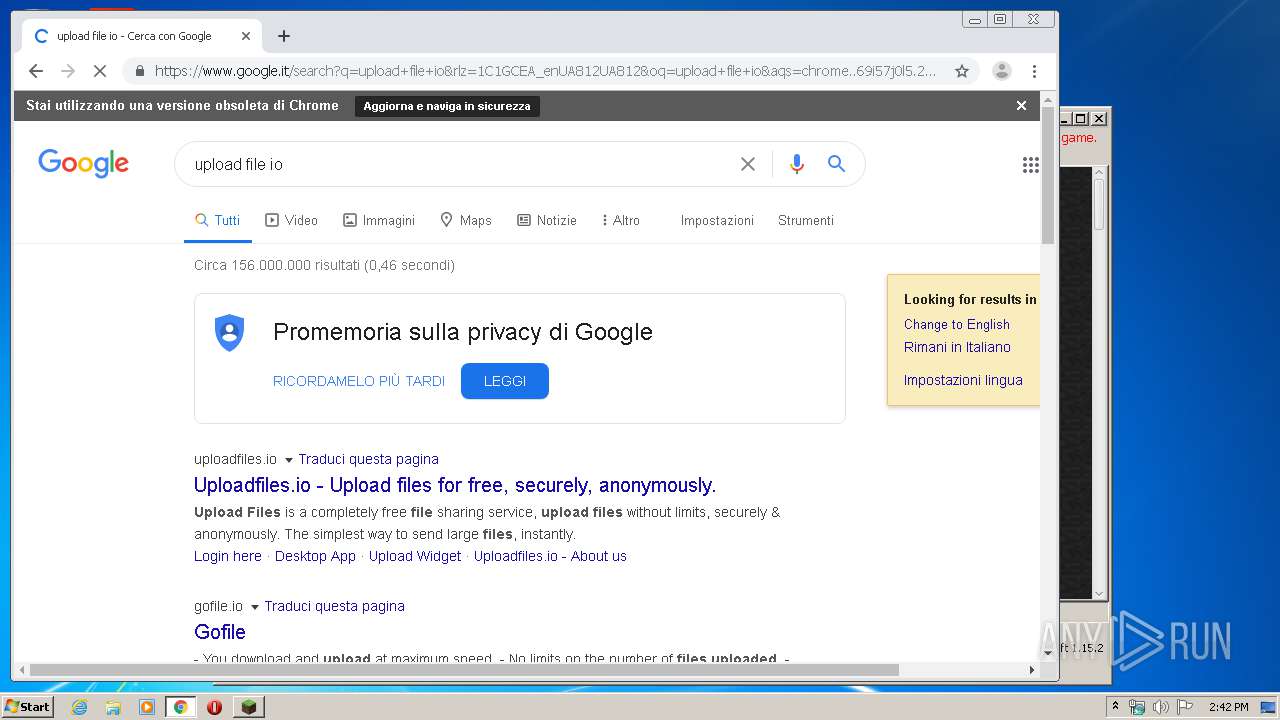Dismiss the obsolete Chrome warning bar
Viewport: 1280px width, 720px height.
coord(1021,105)
